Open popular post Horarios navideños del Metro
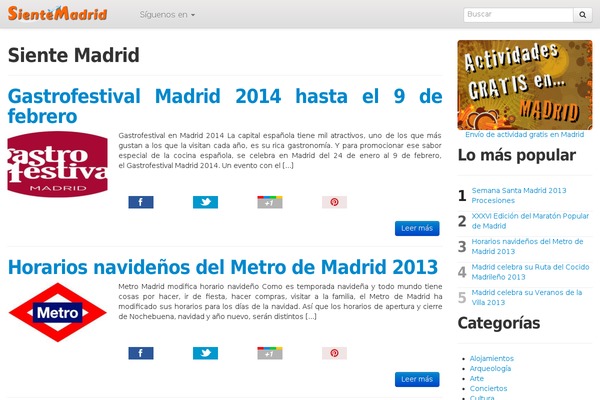Image resolution: width=600 pixels, height=400 pixels. click(x=527, y=246)
